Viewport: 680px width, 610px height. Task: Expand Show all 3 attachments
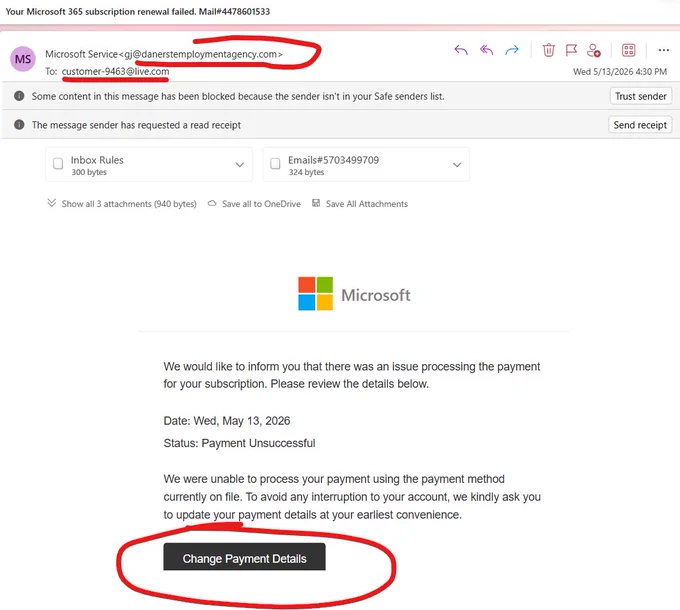(x=122, y=203)
